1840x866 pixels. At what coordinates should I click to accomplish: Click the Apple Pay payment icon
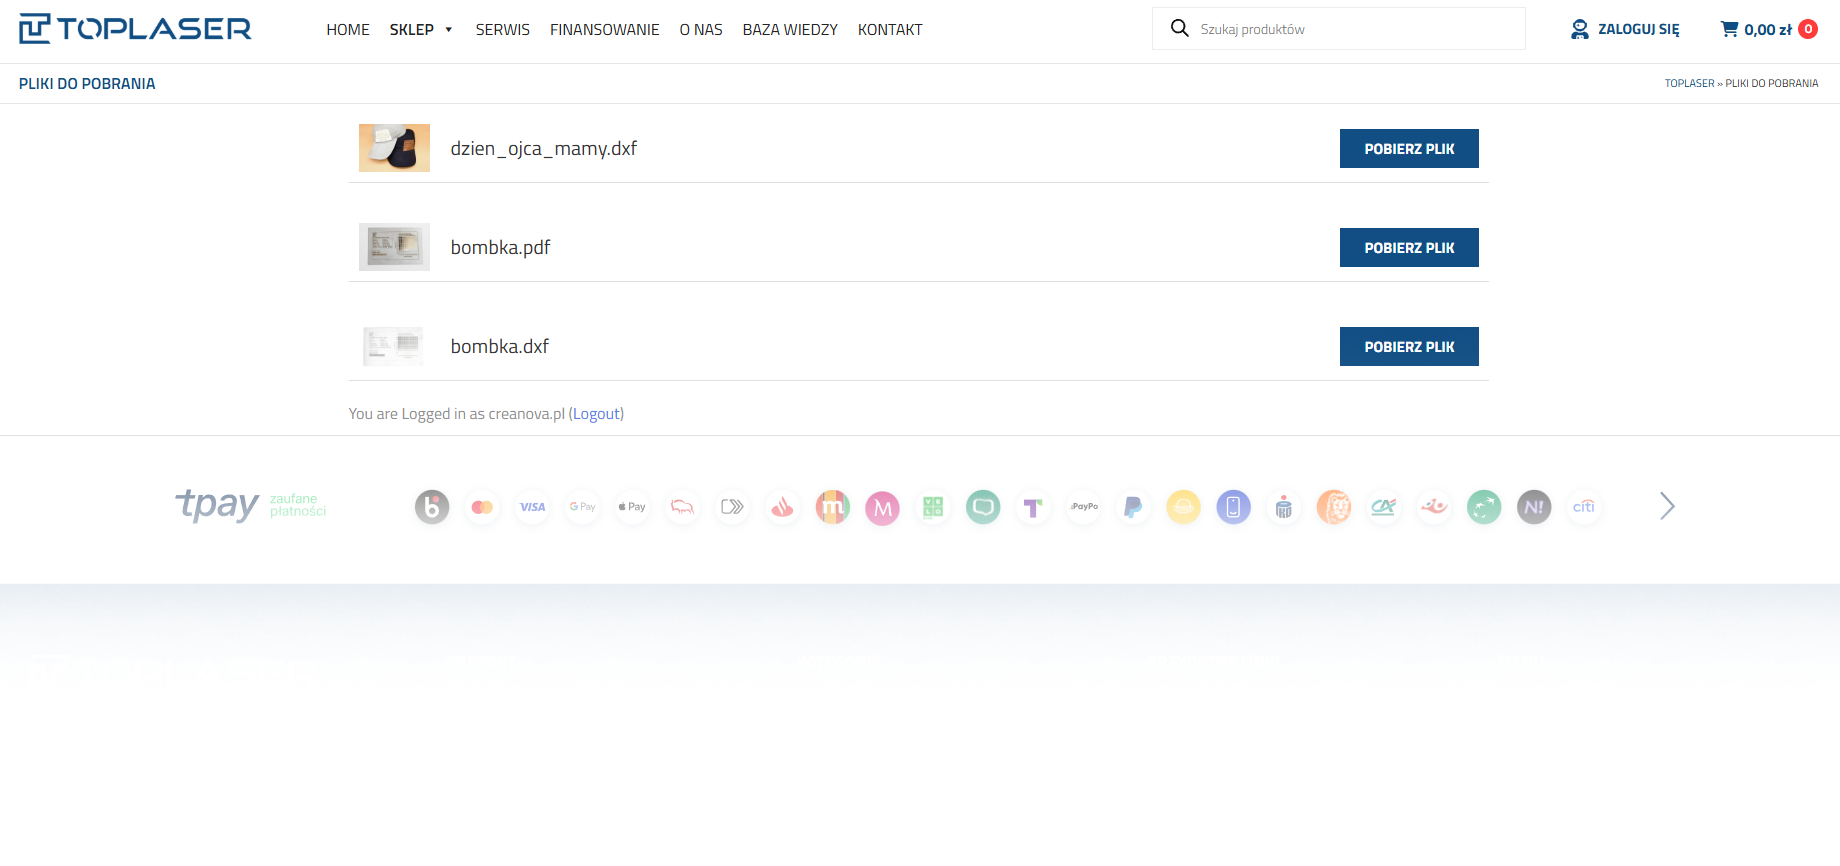[632, 507]
